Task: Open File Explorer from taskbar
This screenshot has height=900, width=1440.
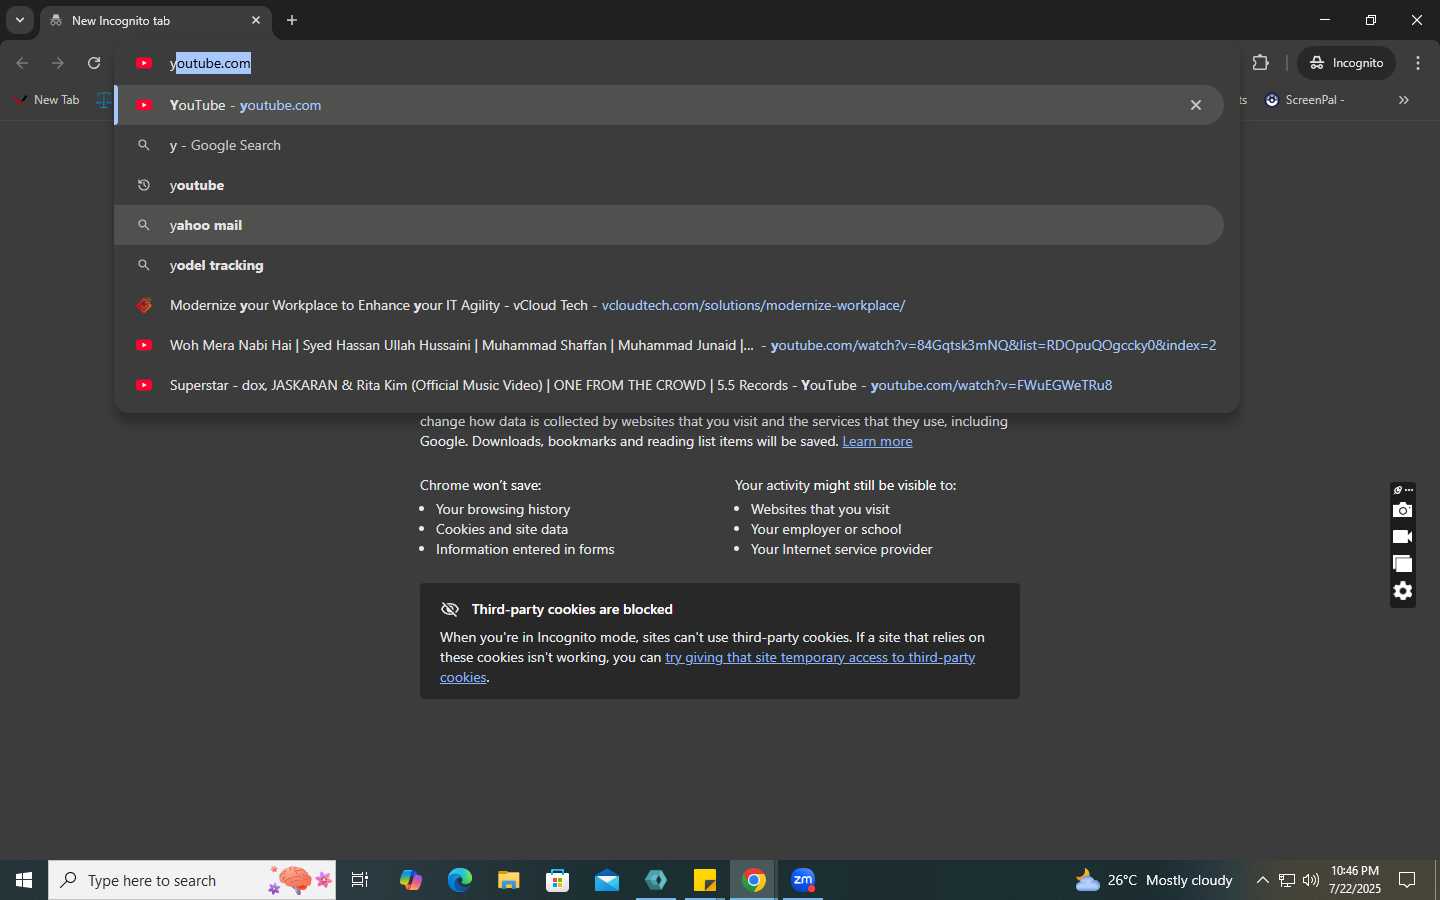Action: pos(509,880)
